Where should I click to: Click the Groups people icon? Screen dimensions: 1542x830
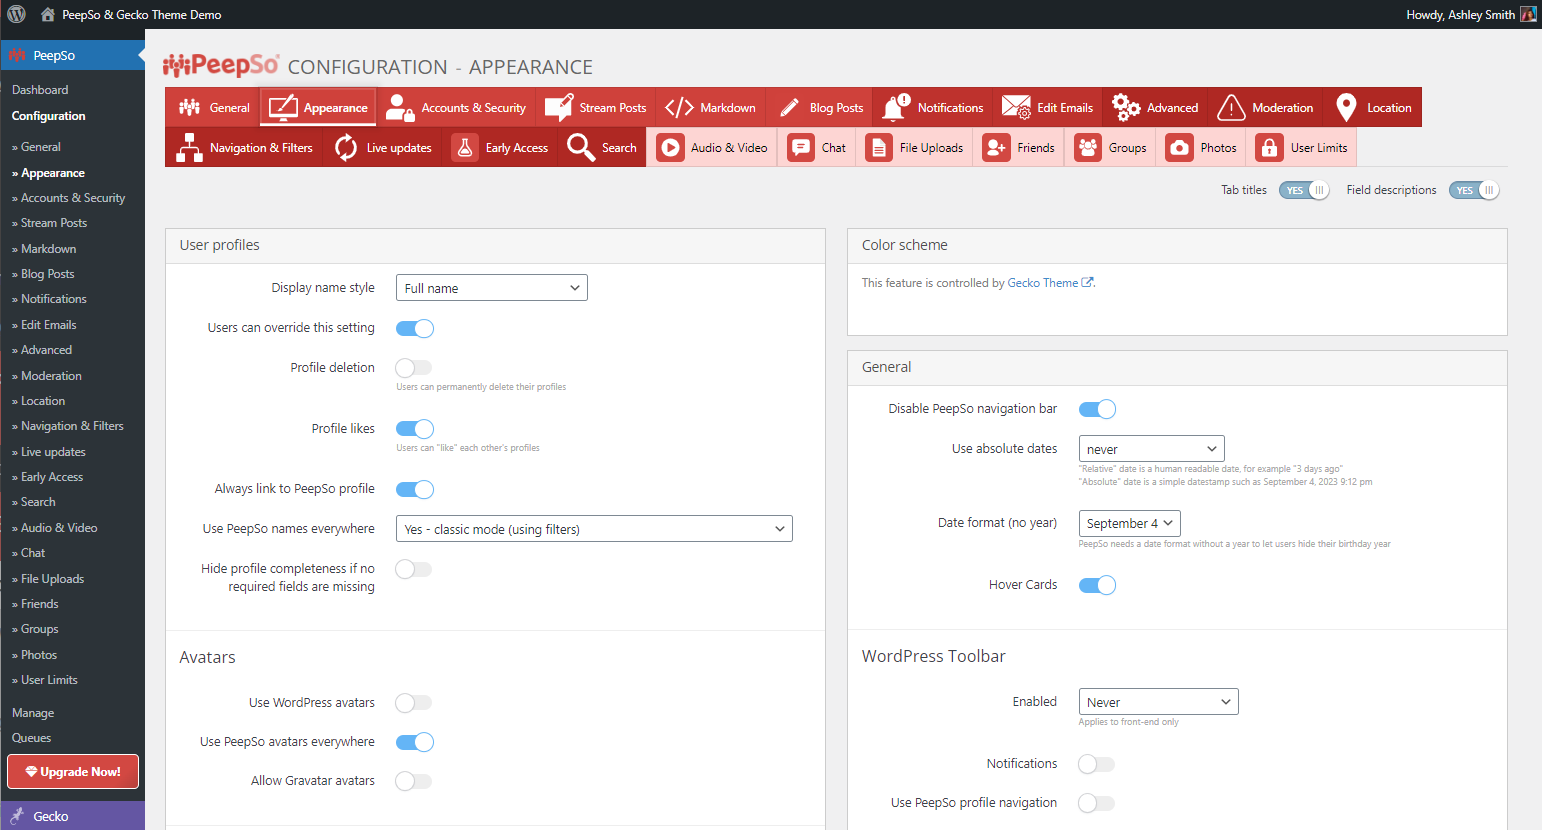[x=1088, y=147]
